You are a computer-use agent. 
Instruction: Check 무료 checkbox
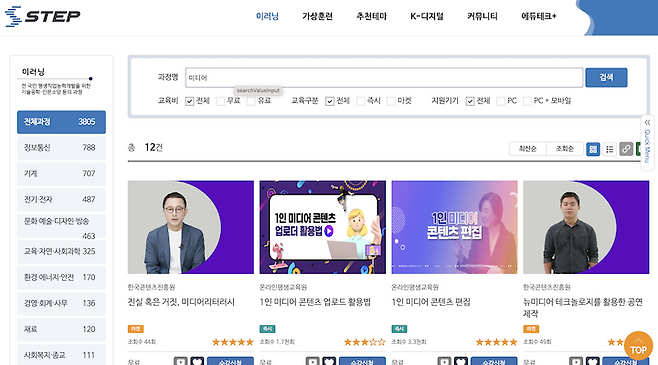coord(220,101)
